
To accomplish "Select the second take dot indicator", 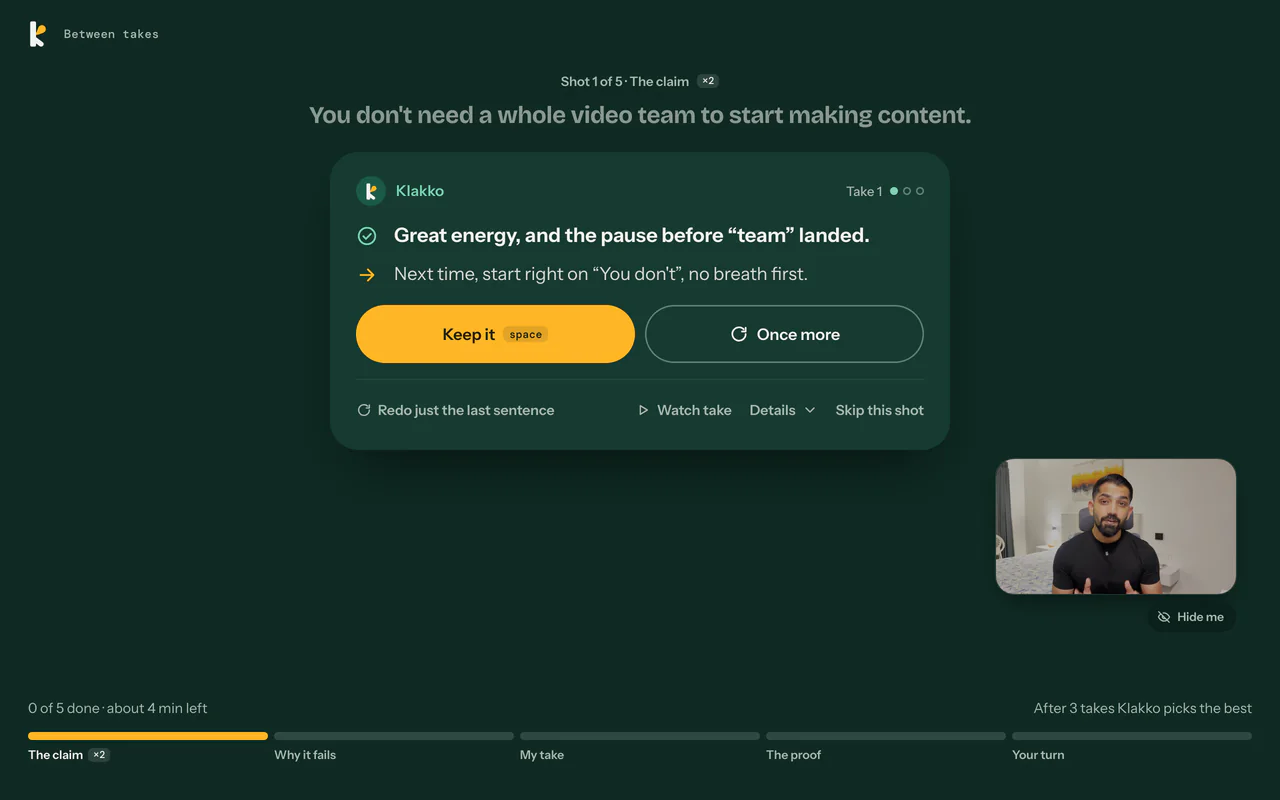I will pyautogui.click(x=907, y=191).
